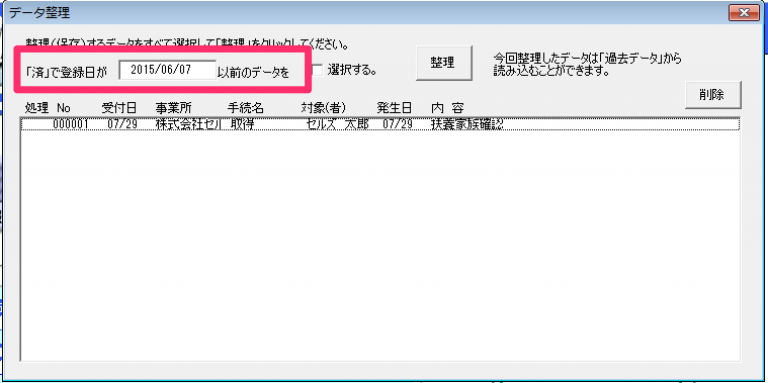Click the 株式会社セル office cell in the row
The width and height of the screenshot is (768, 383).
point(188,124)
